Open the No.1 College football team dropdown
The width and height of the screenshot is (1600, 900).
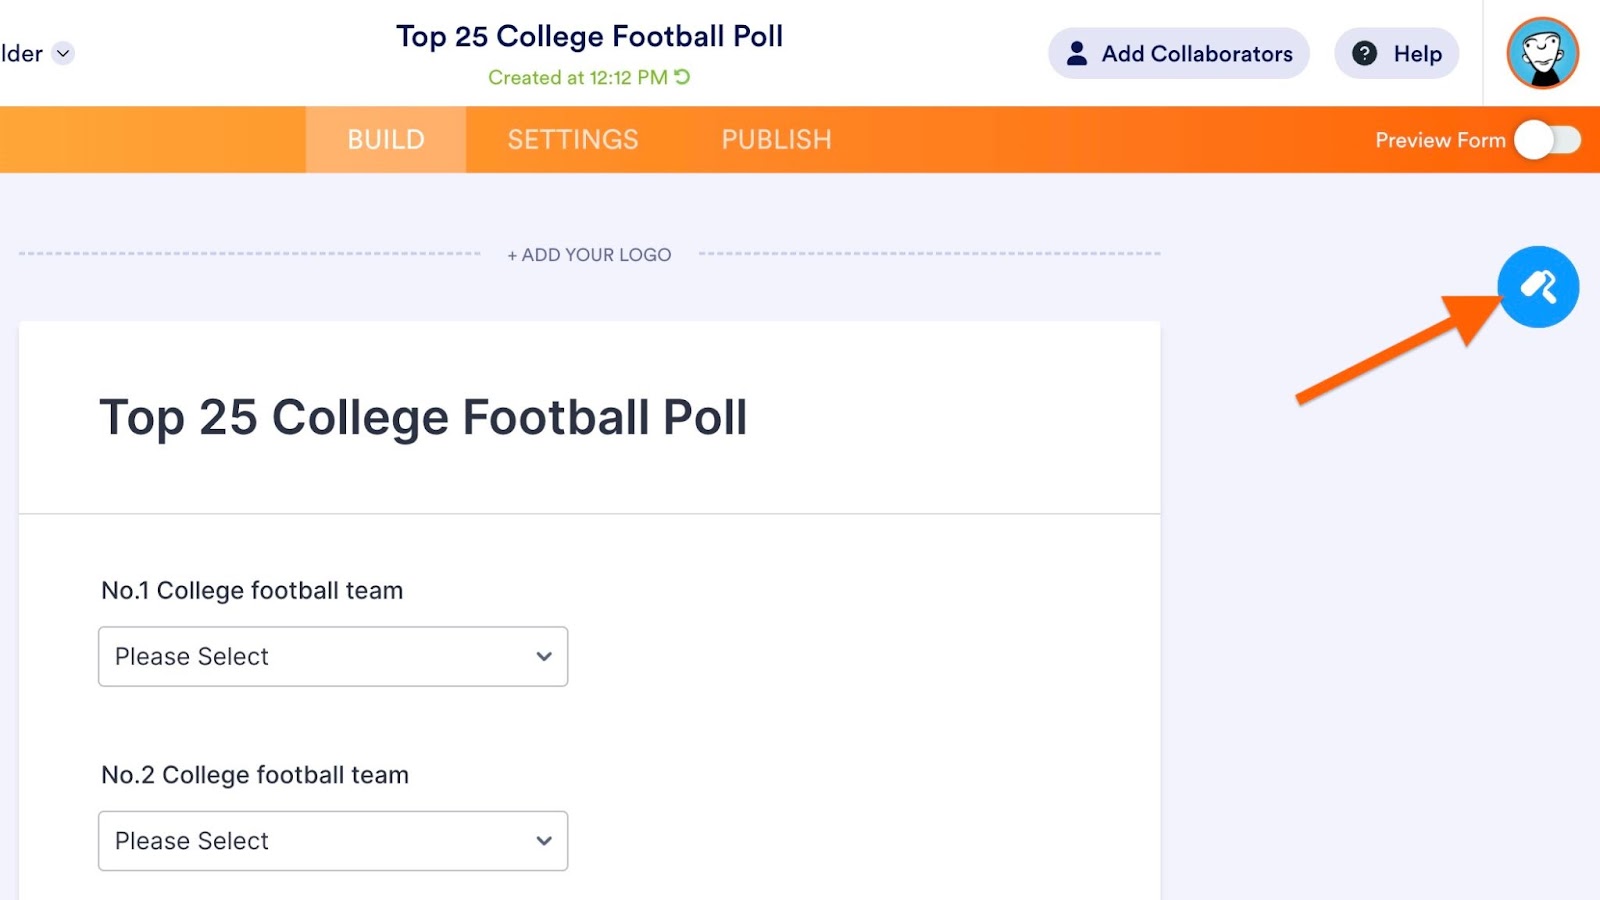click(333, 657)
